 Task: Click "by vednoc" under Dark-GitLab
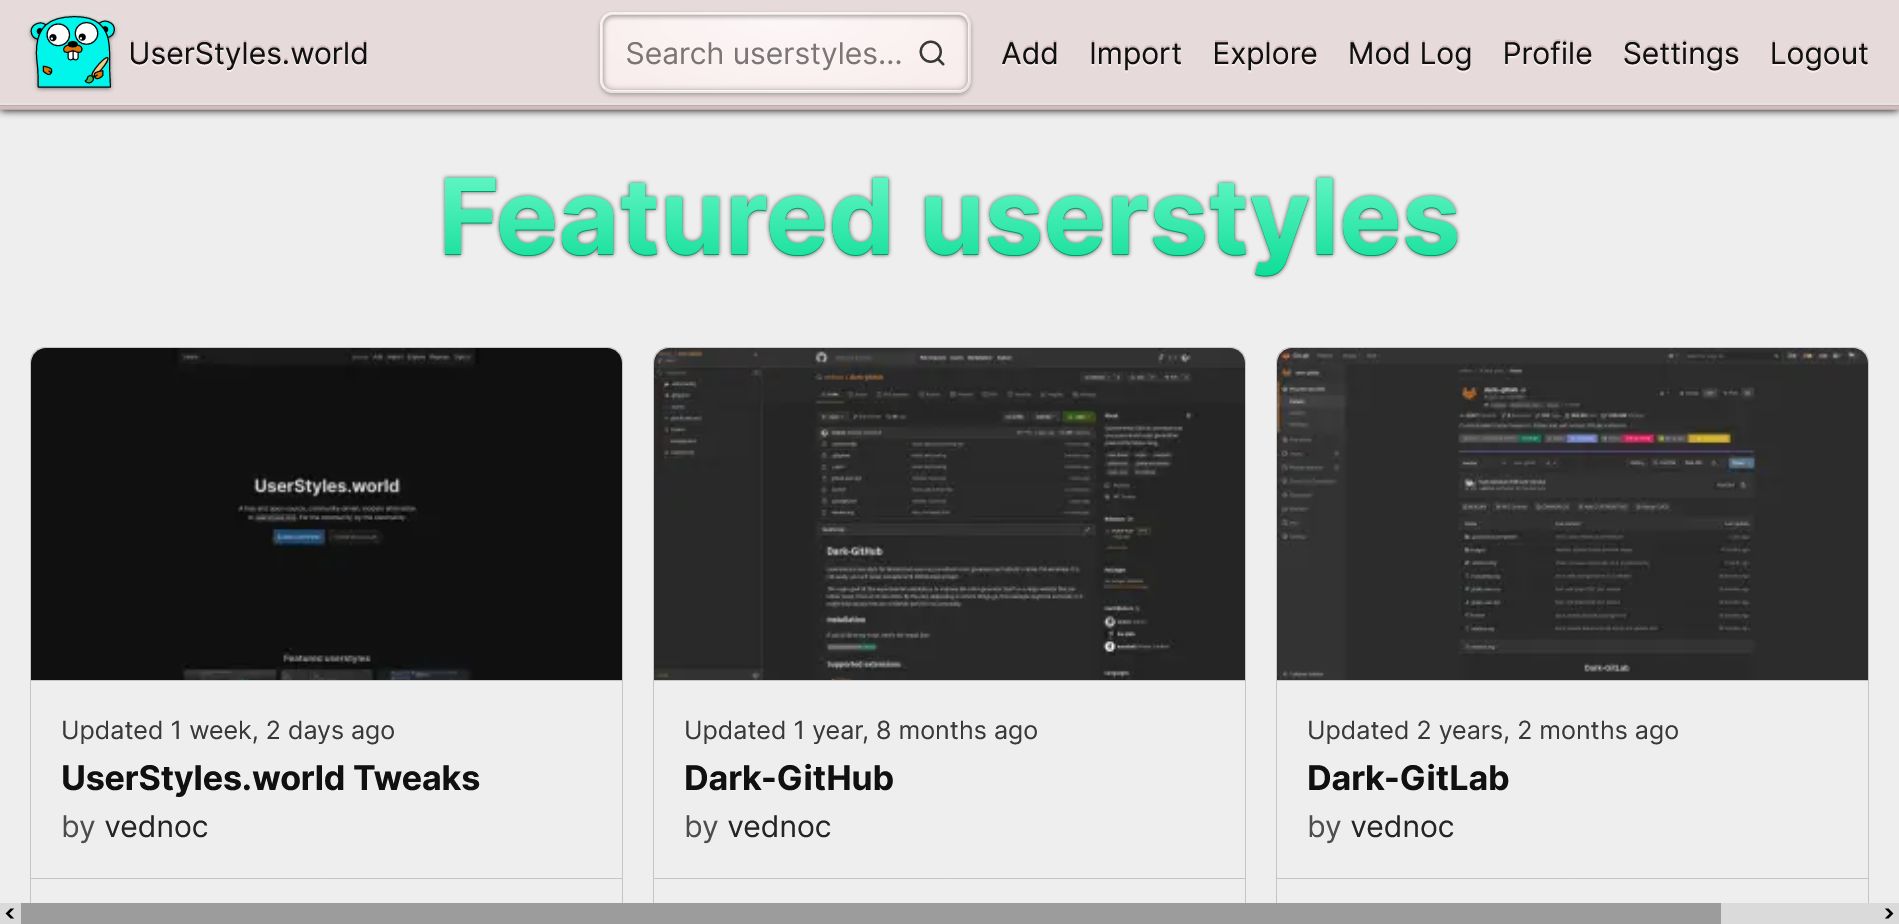point(1381,827)
